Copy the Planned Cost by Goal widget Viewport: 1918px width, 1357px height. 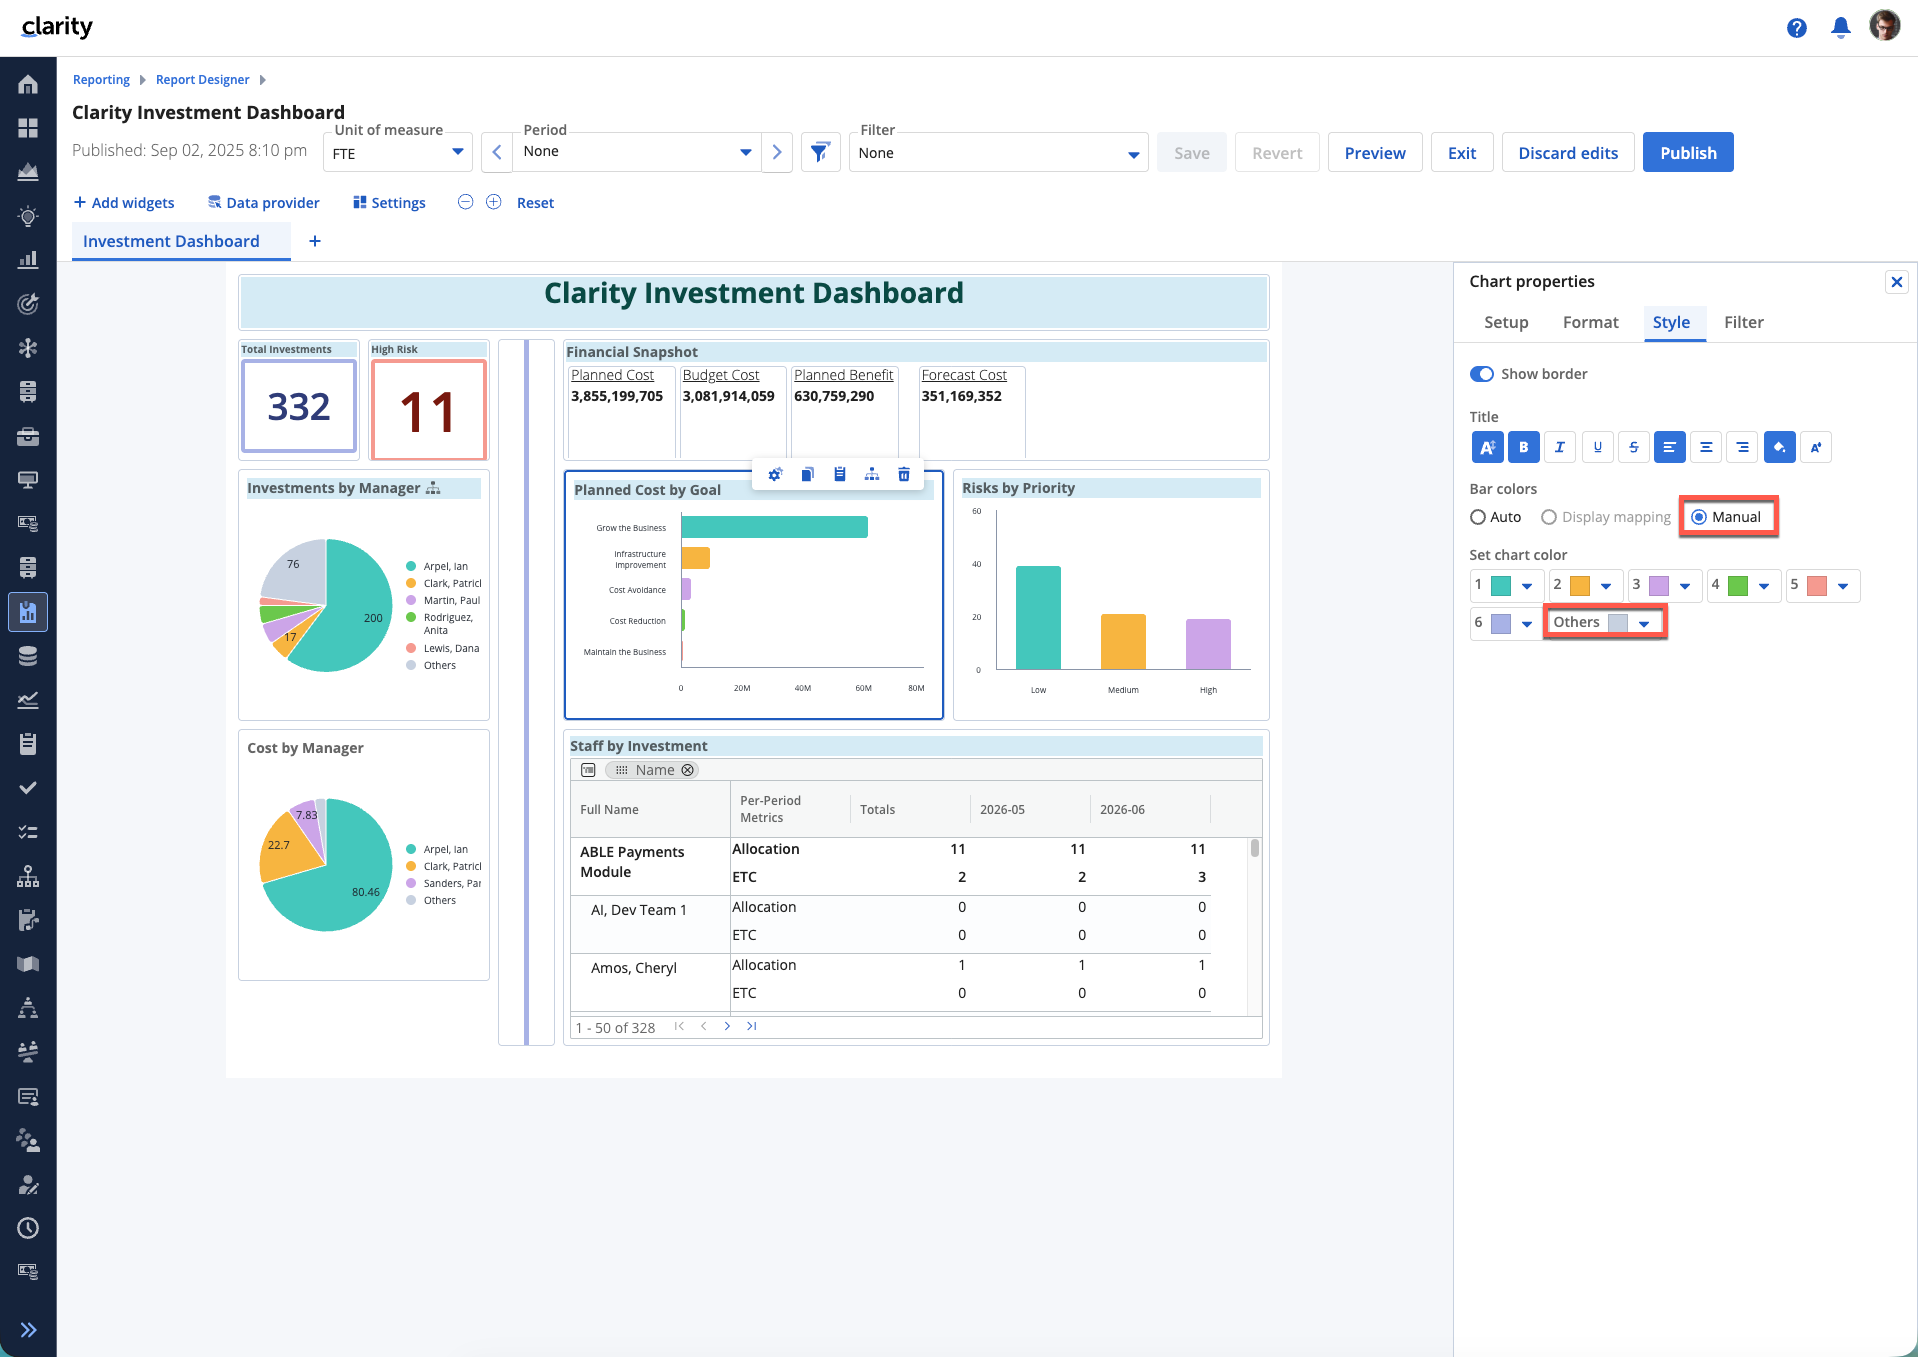tap(807, 474)
